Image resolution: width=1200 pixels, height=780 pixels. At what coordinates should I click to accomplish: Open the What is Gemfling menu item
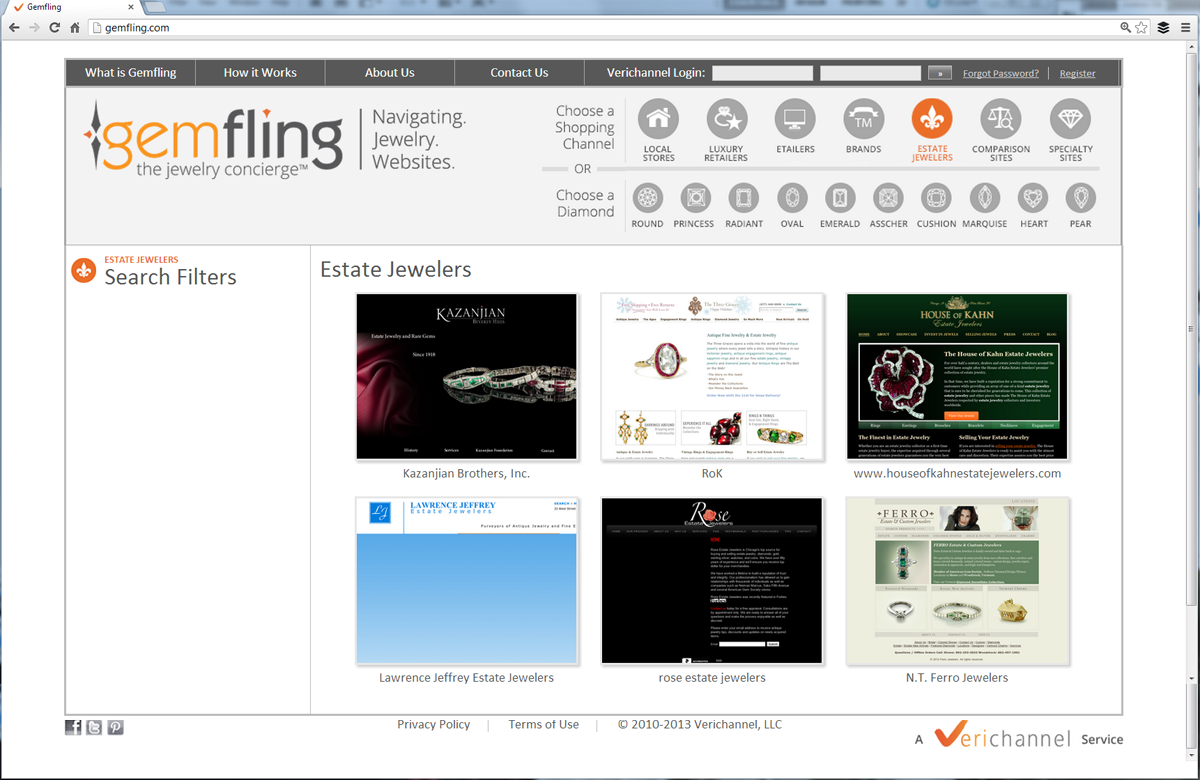(x=131, y=72)
